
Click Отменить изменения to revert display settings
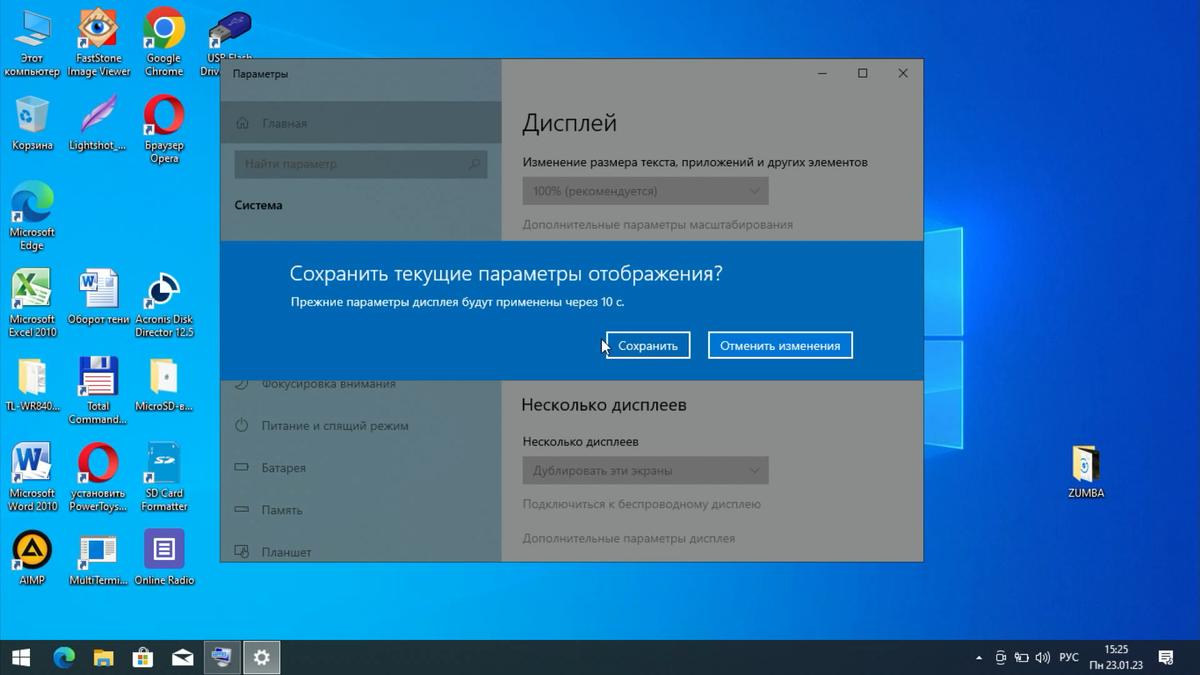780,344
